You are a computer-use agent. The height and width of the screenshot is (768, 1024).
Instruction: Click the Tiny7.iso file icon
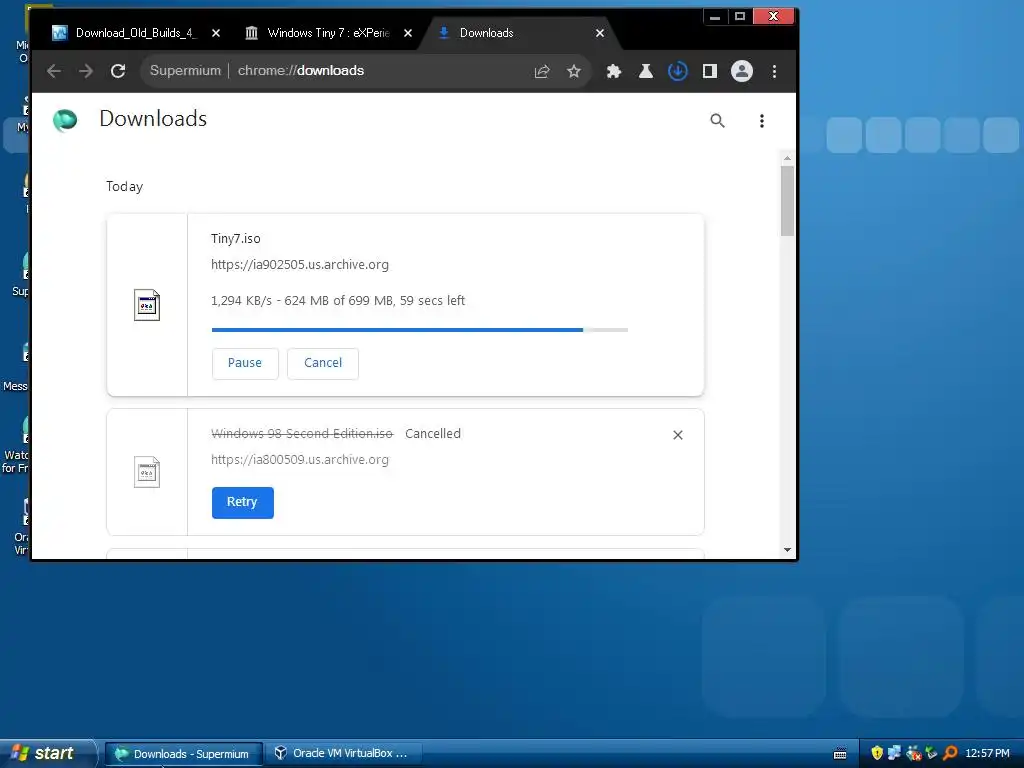coord(147,305)
